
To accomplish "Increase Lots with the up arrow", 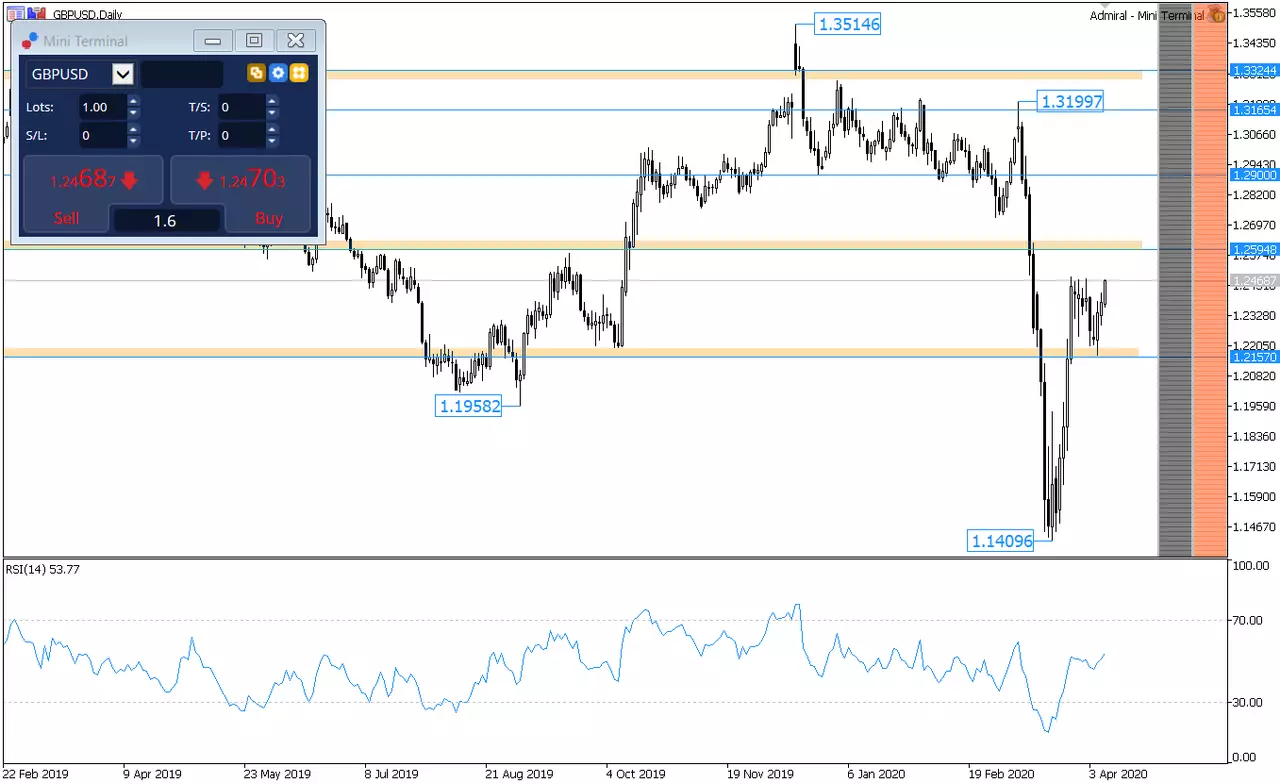I will click(134, 101).
